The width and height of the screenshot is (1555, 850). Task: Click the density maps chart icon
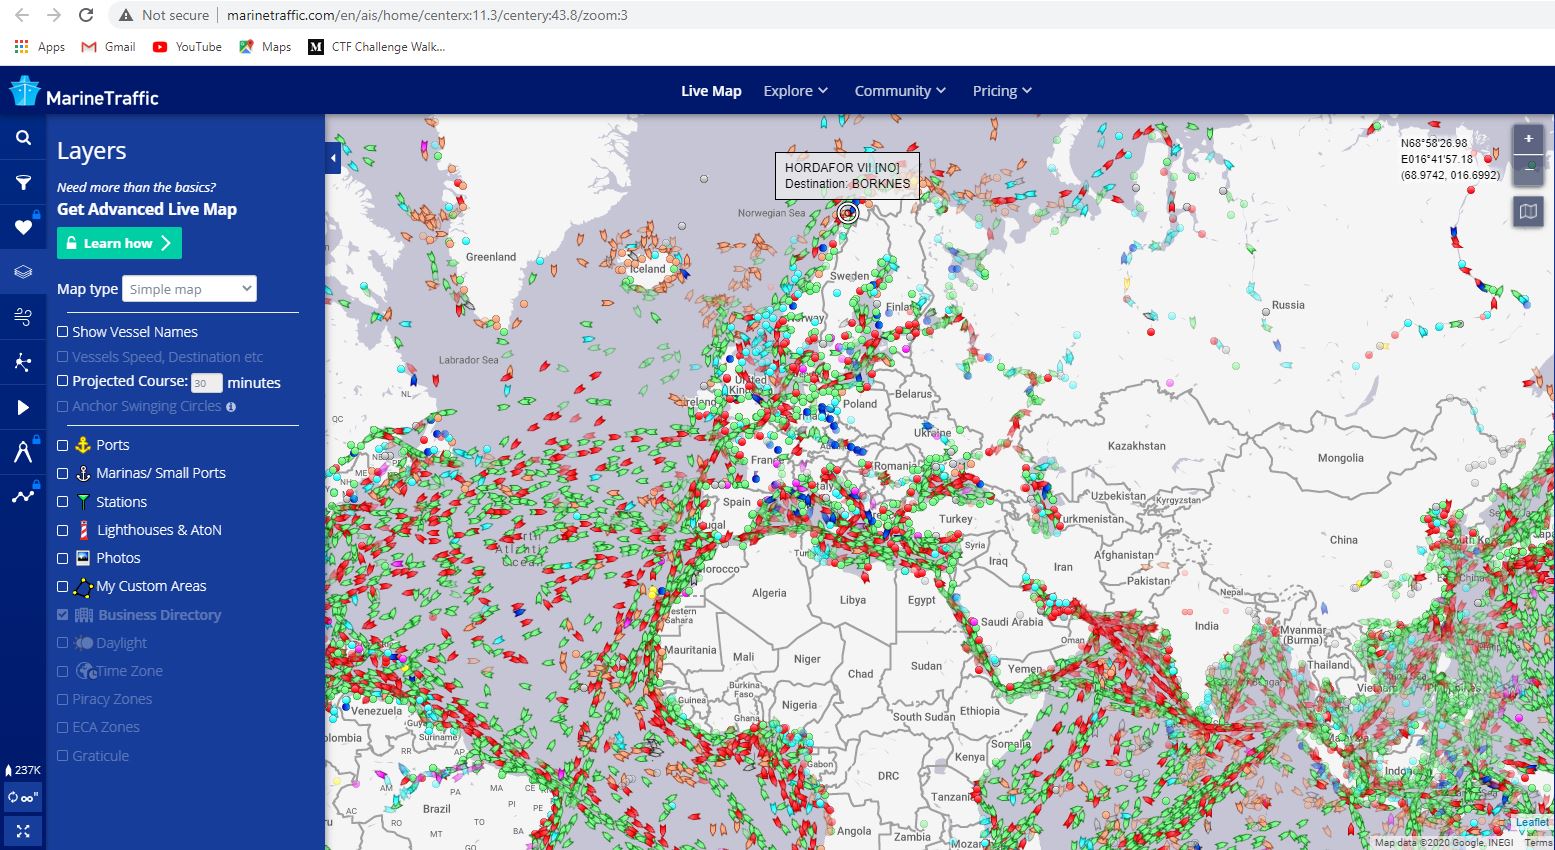[23, 494]
